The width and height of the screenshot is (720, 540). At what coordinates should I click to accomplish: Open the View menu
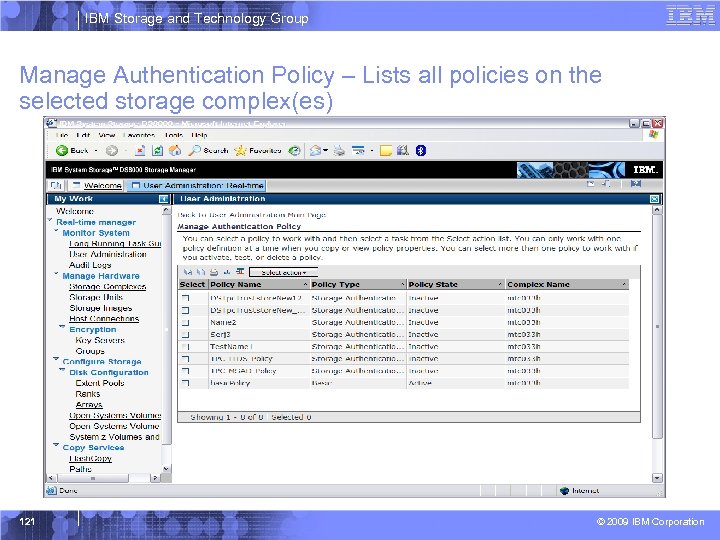107,135
